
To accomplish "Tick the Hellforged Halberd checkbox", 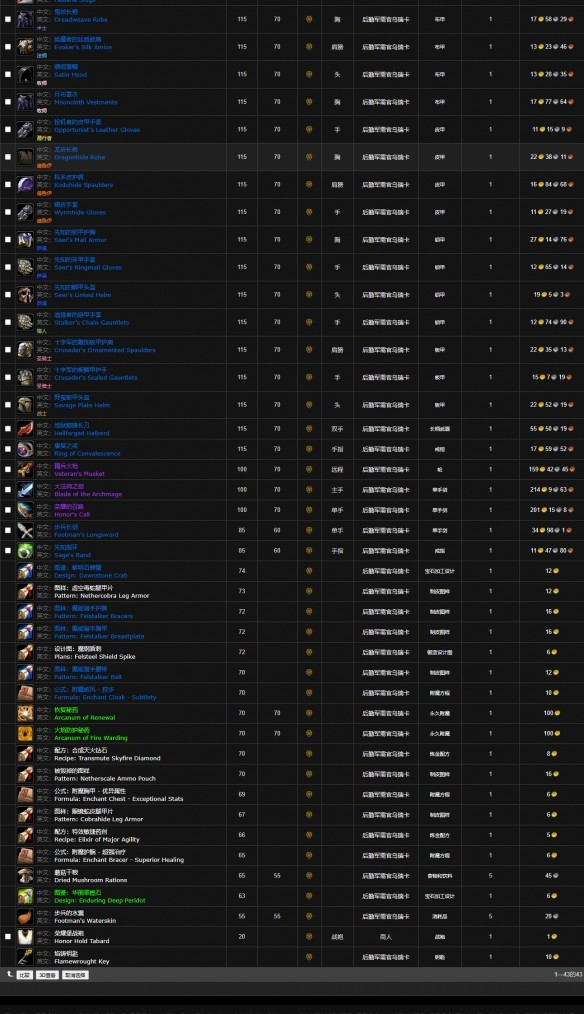I will click(8, 429).
